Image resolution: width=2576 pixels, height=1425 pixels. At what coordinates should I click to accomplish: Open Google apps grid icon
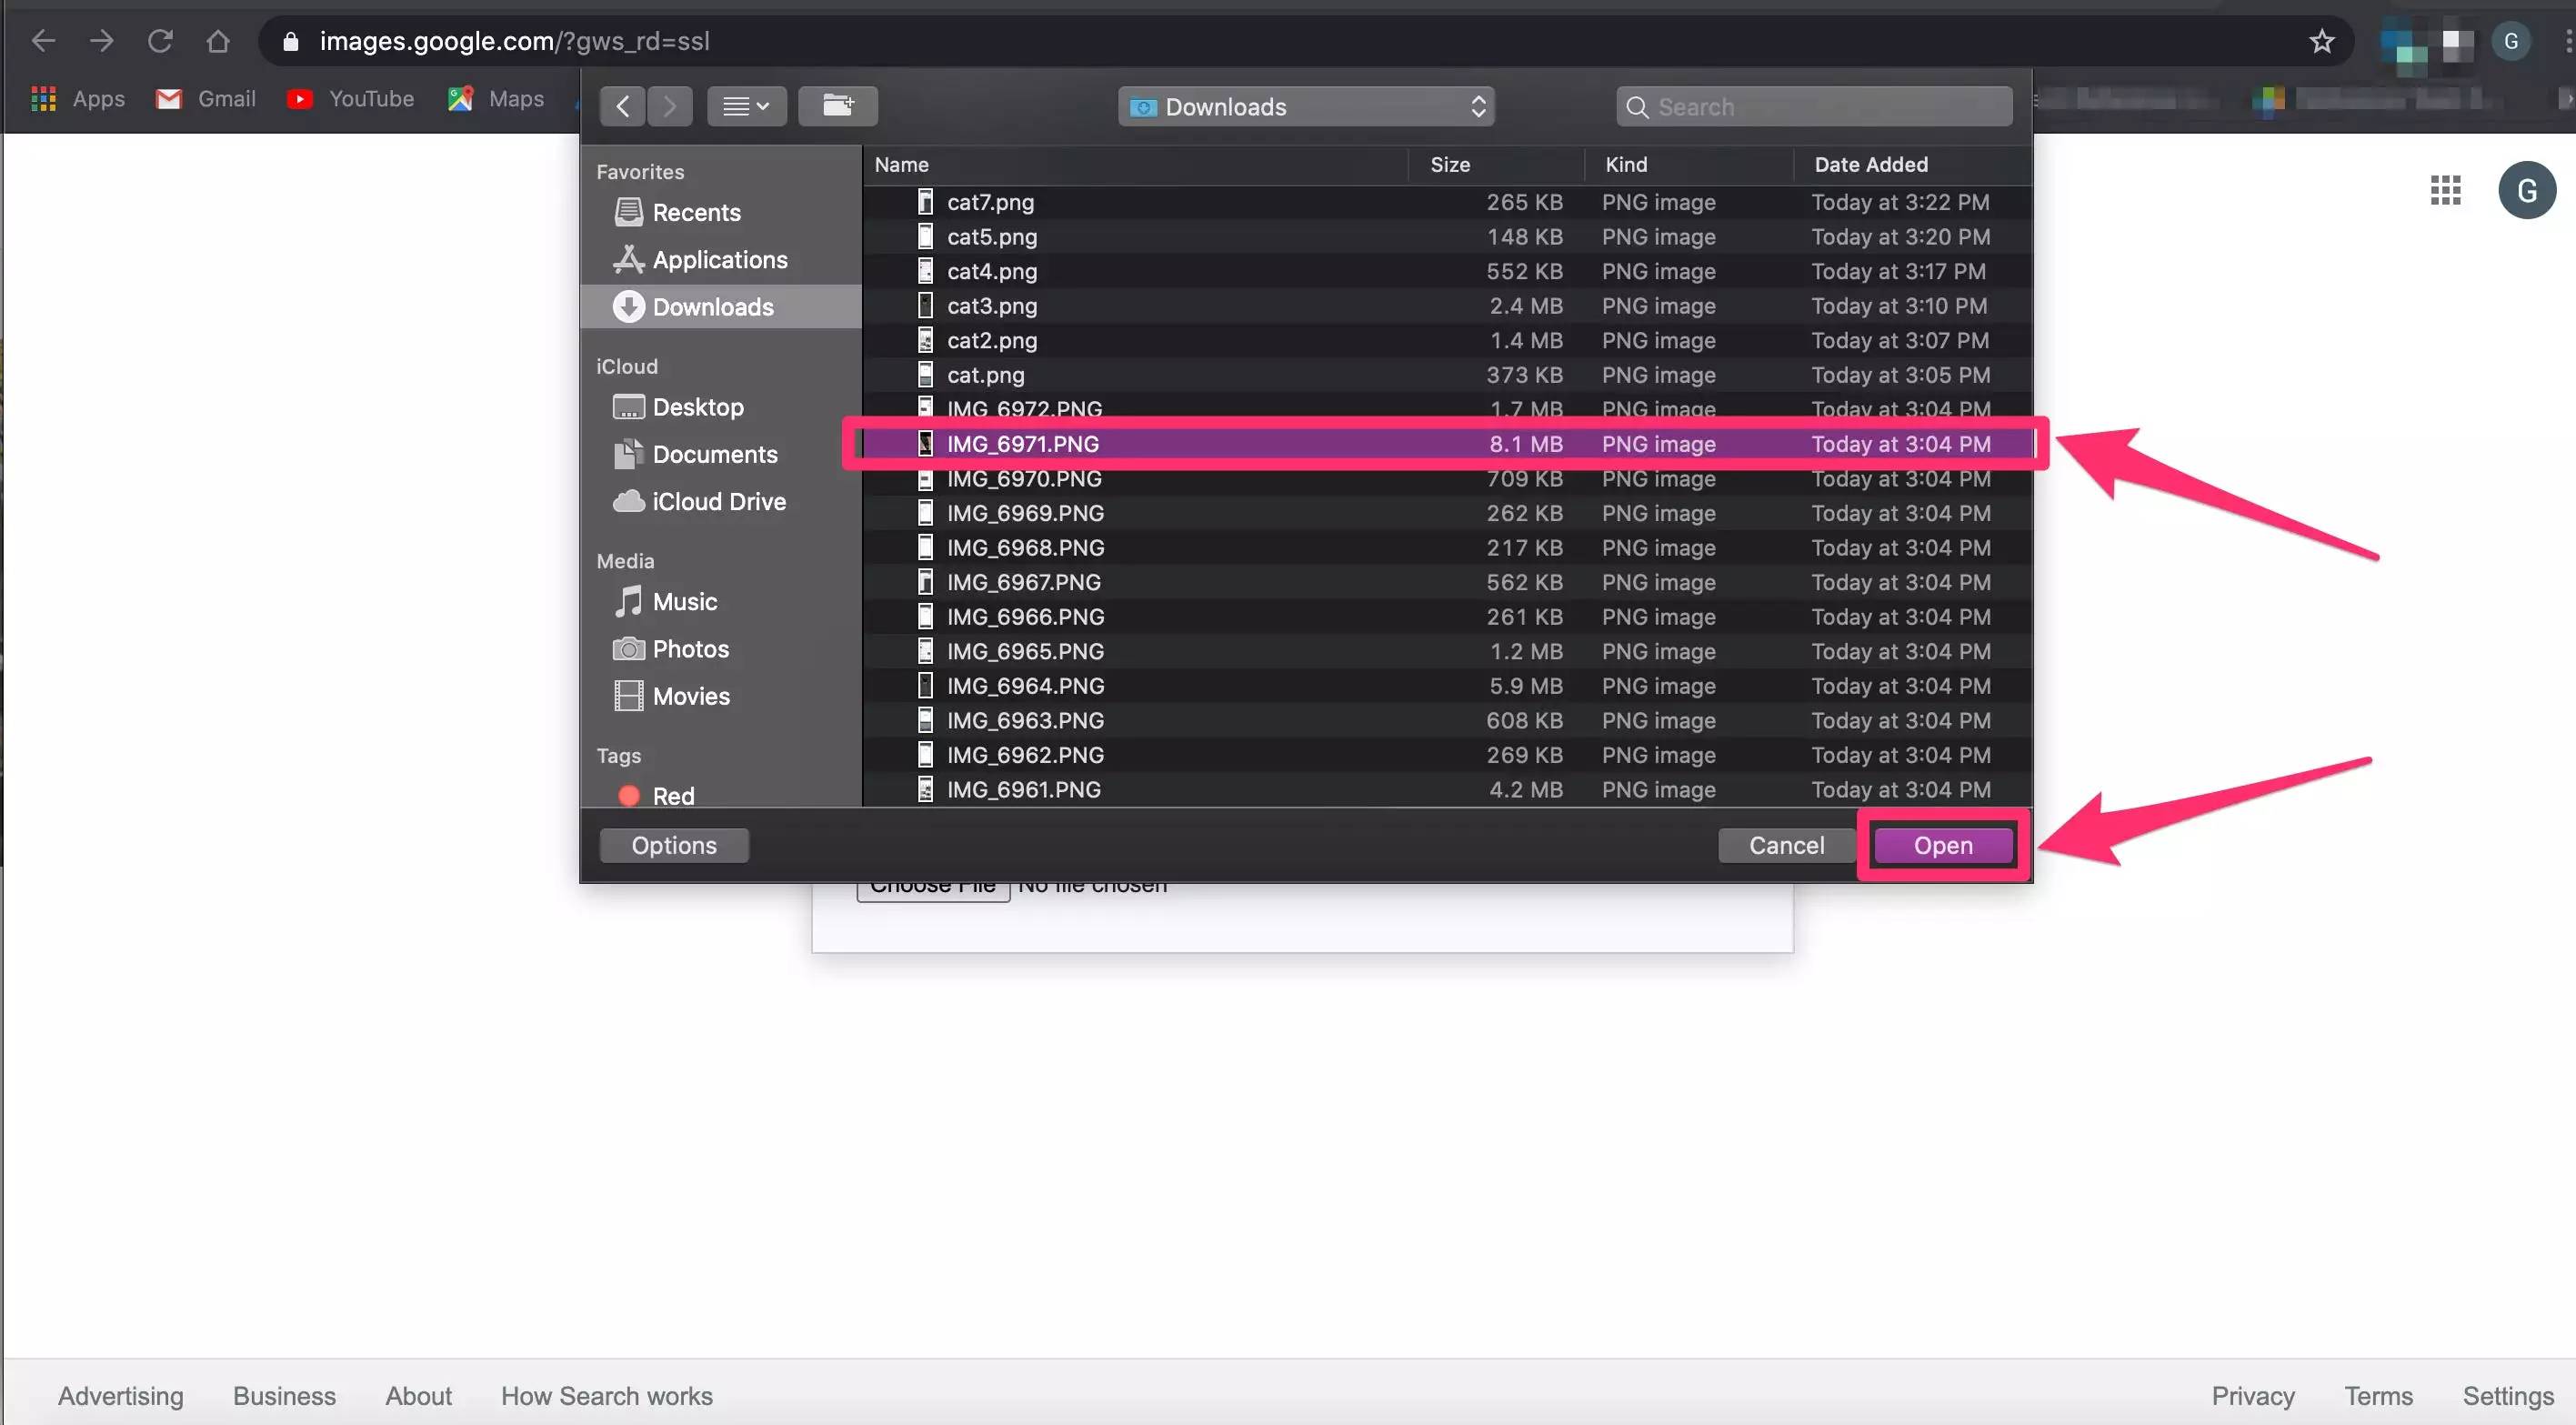(x=2445, y=190)
